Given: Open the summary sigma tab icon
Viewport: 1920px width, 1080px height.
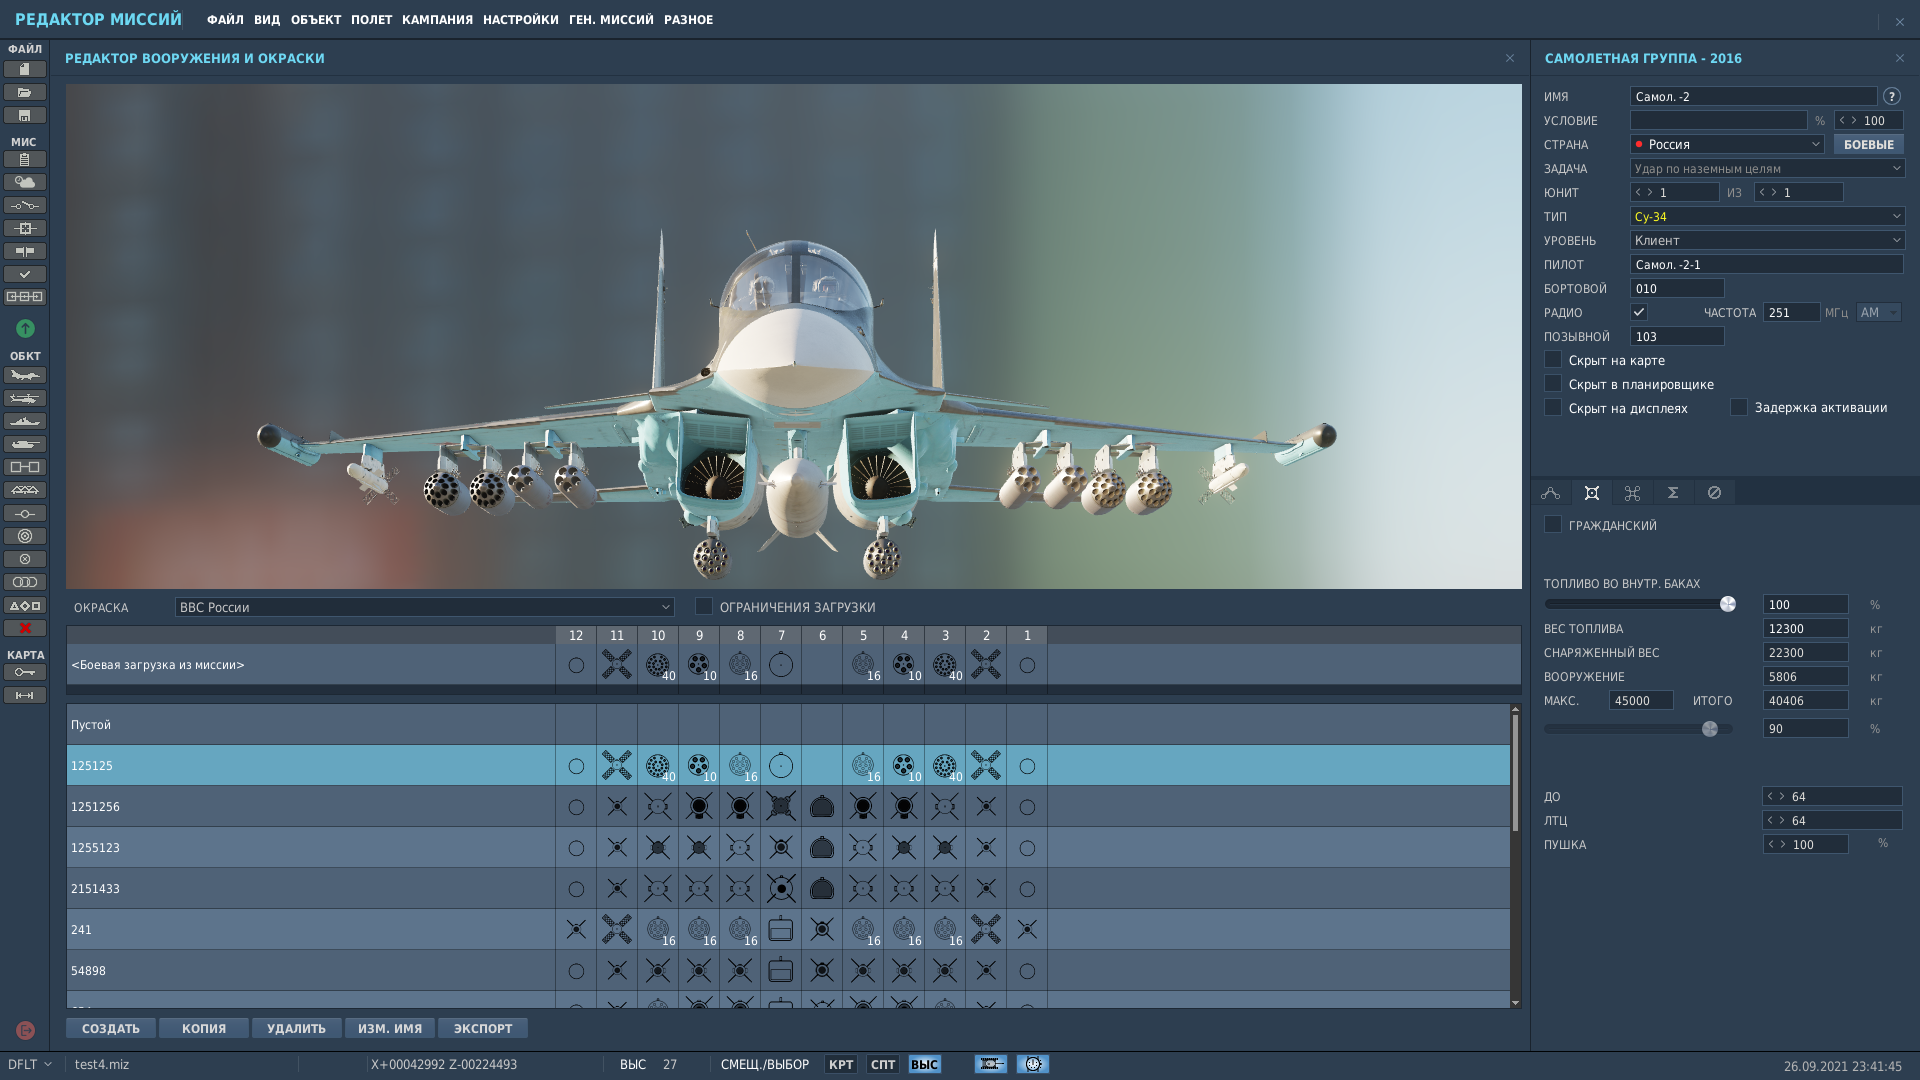Looking at the screenshot, I should pyautogui.click(x=1673, y=492).
